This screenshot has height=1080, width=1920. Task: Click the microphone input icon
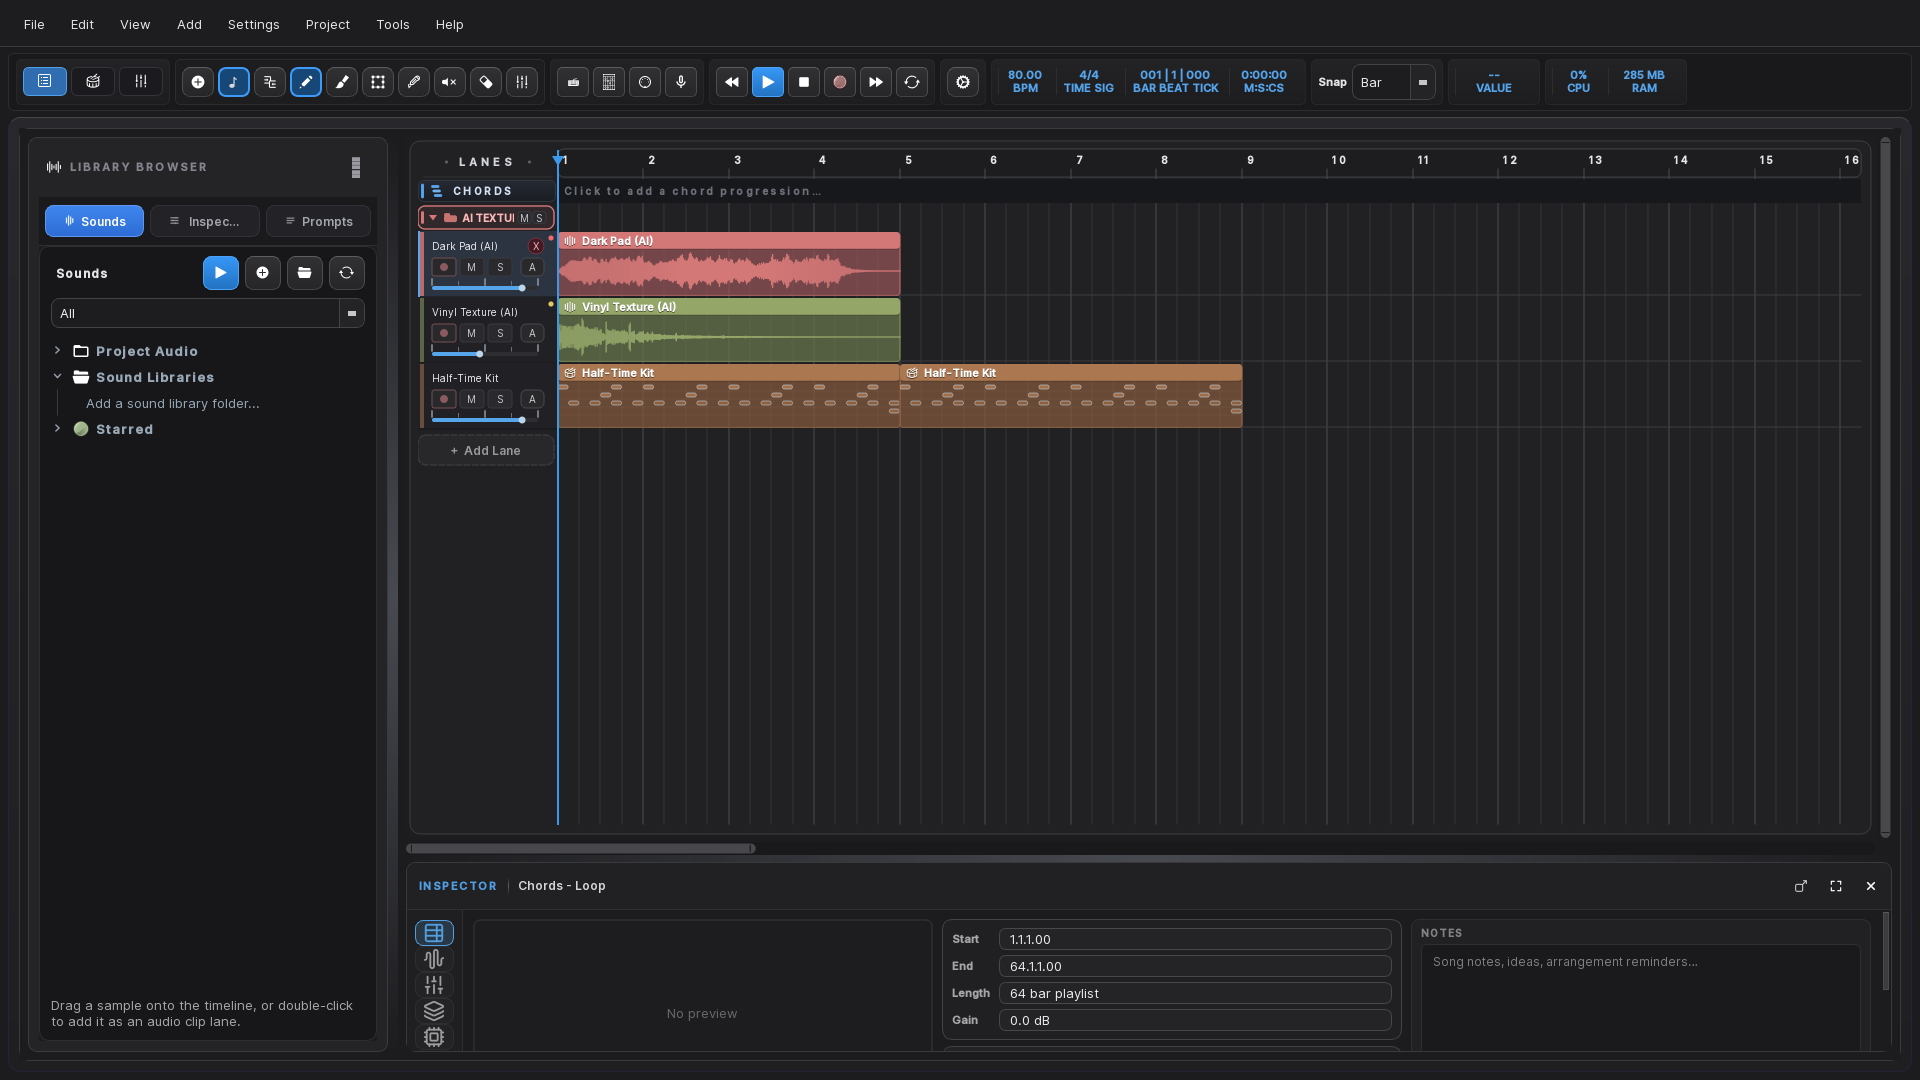(x=681, y=82)
